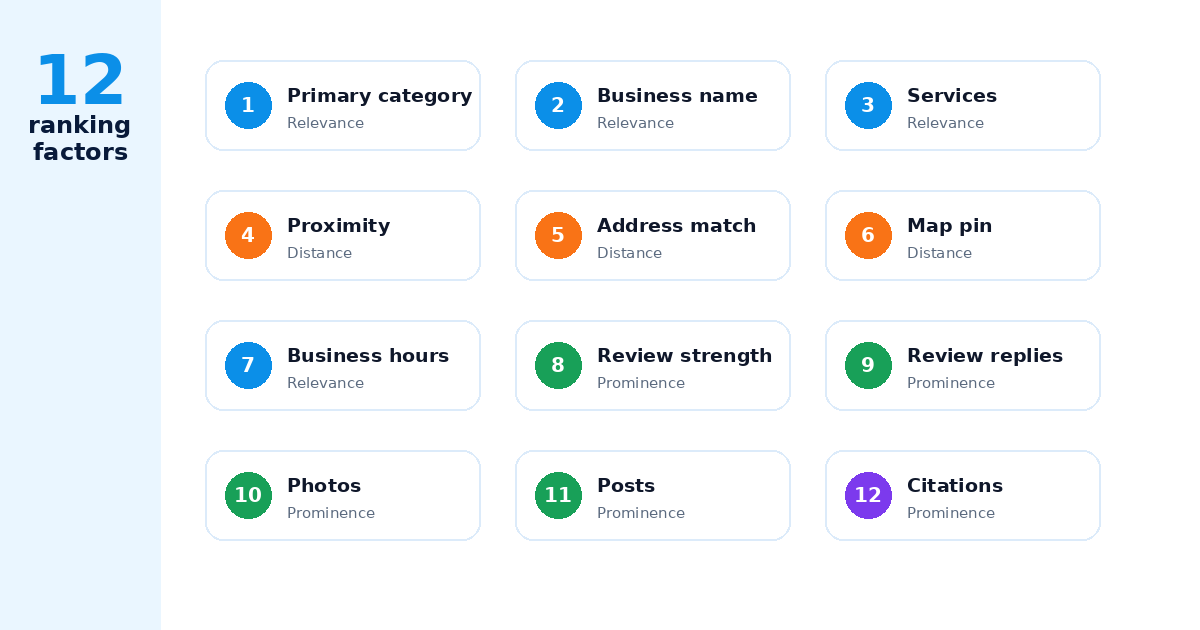
Task: Click the orange number 4 badge
Action: 248,235
